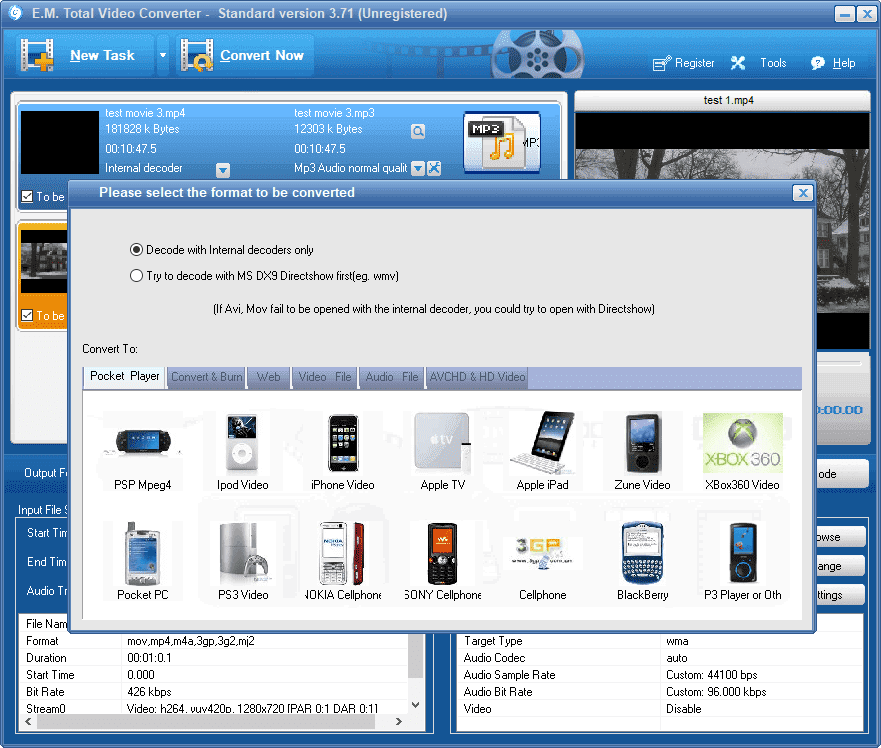This screenshot has width=881, height=748.
Task: Click the Format value mov,mp4,m4a,3gp,3g2,mj2
Action: (190, 641)
